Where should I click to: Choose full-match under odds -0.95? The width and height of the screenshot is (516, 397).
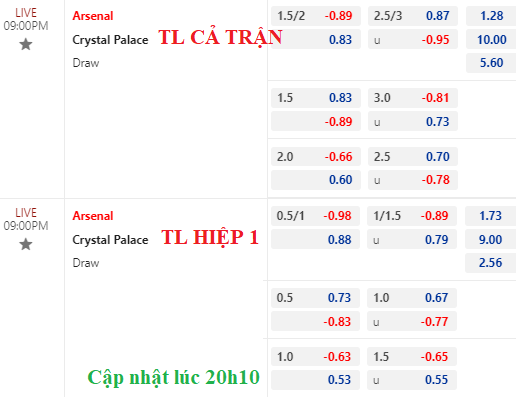click(413, 39)
